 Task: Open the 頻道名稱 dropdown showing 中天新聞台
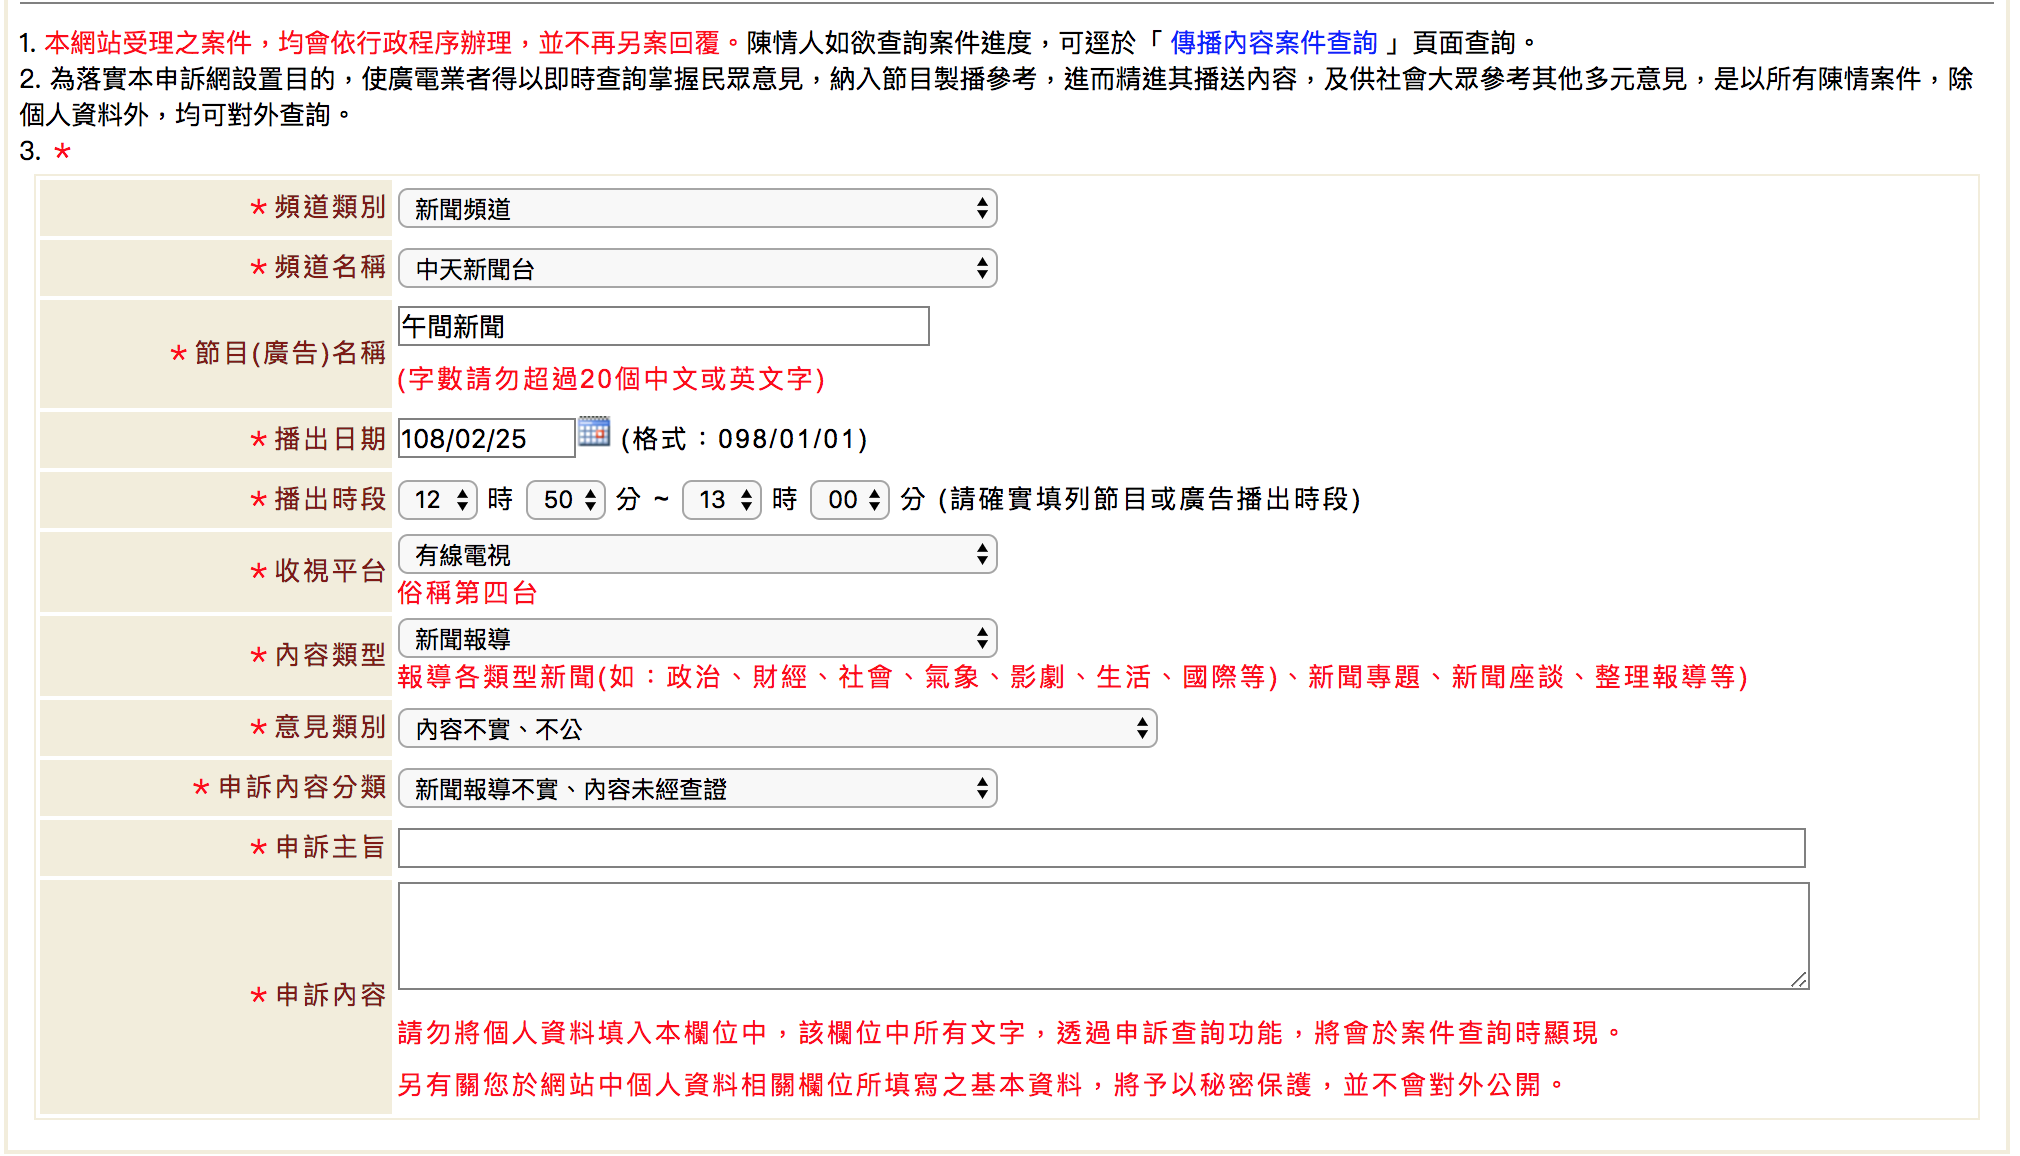click(x=696, y=269)
